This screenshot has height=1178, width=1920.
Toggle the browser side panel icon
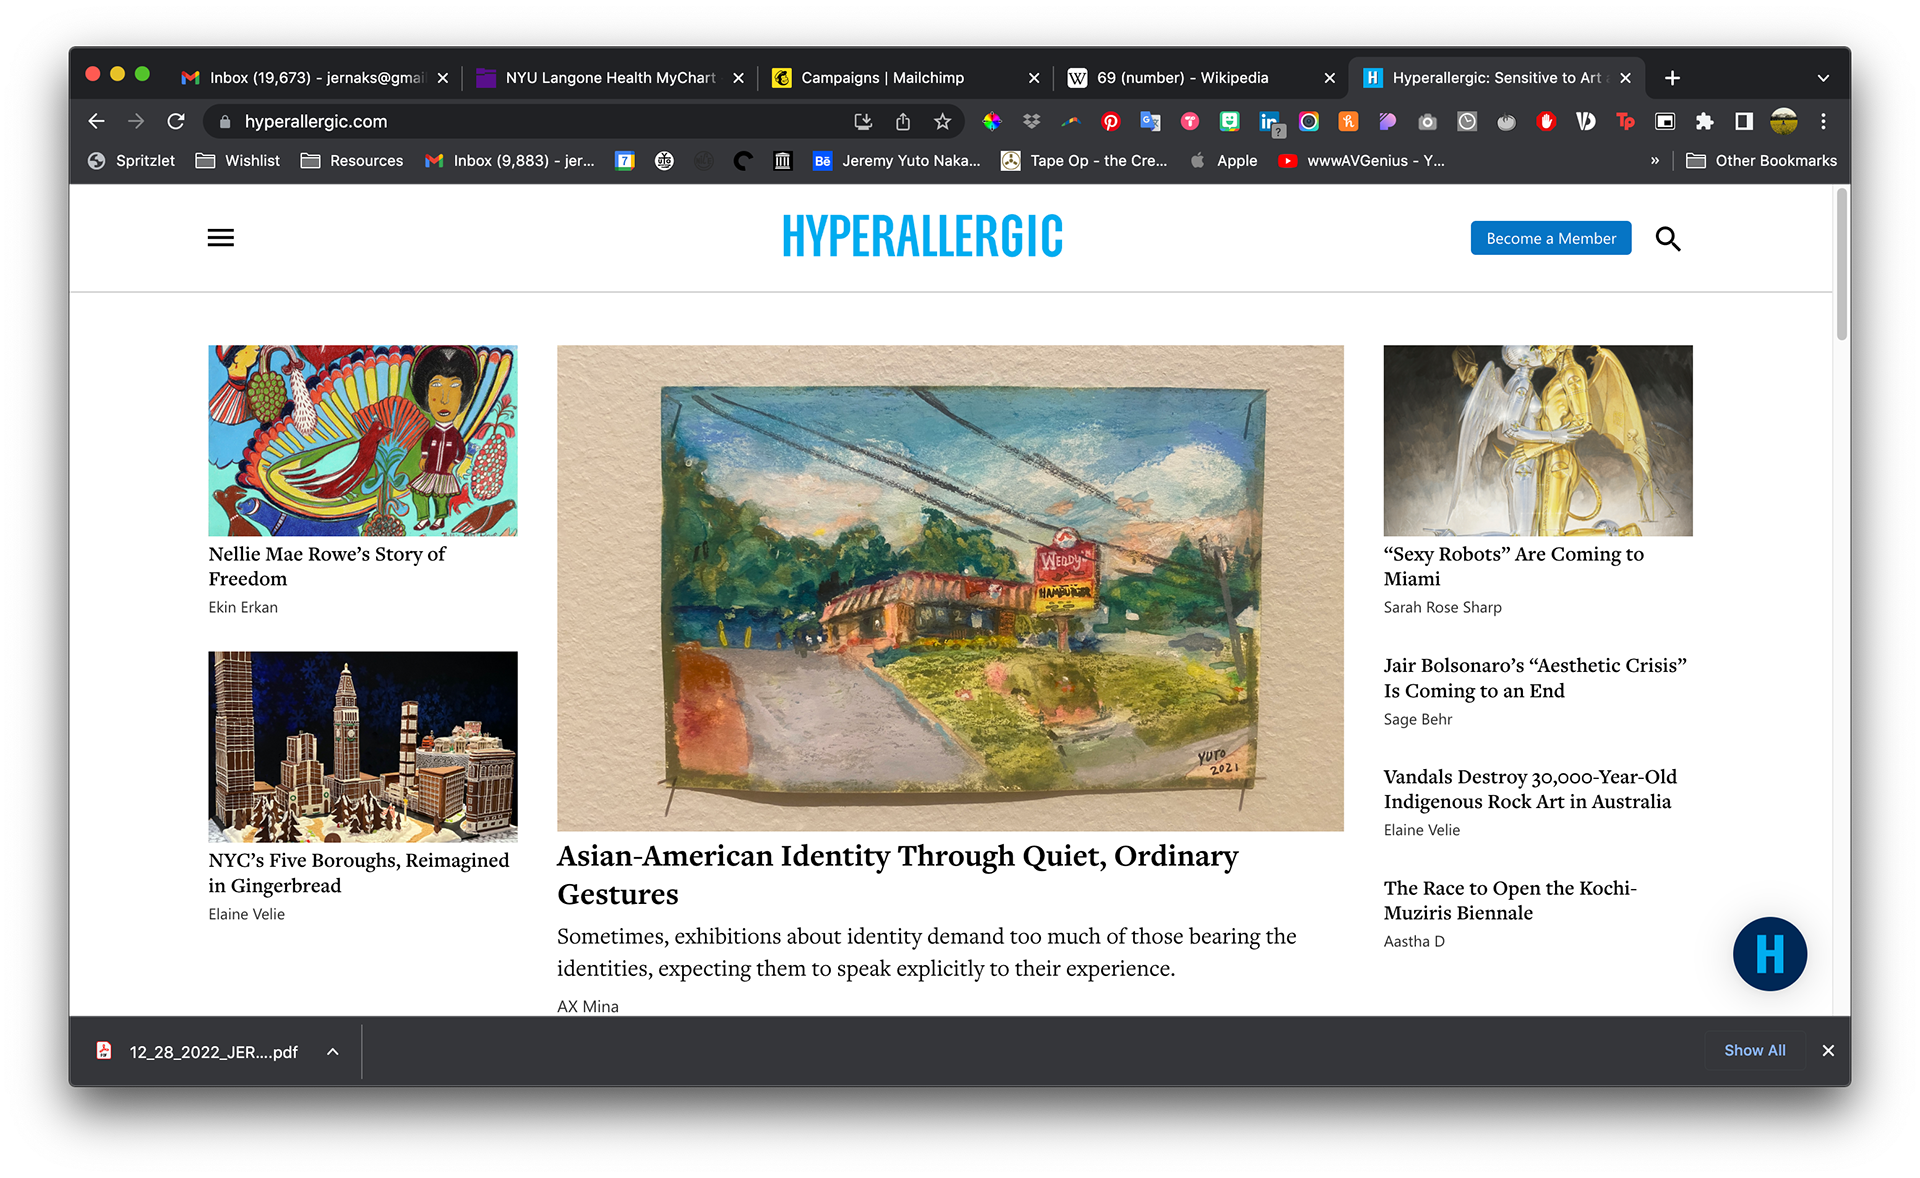(1744, 122)
